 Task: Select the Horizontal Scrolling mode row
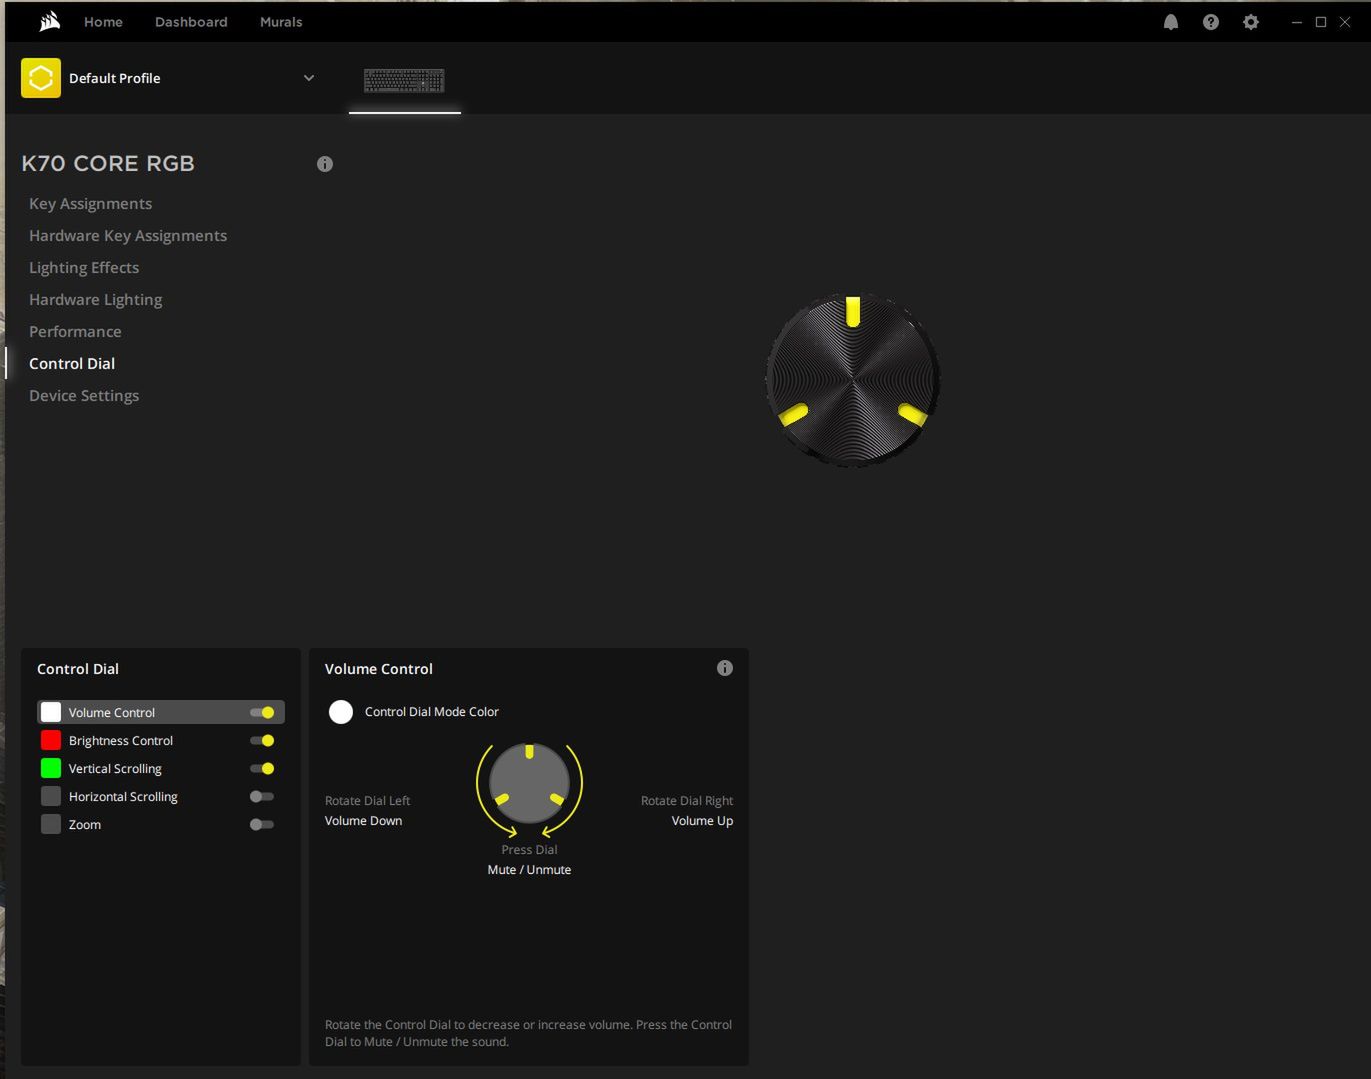161,796
